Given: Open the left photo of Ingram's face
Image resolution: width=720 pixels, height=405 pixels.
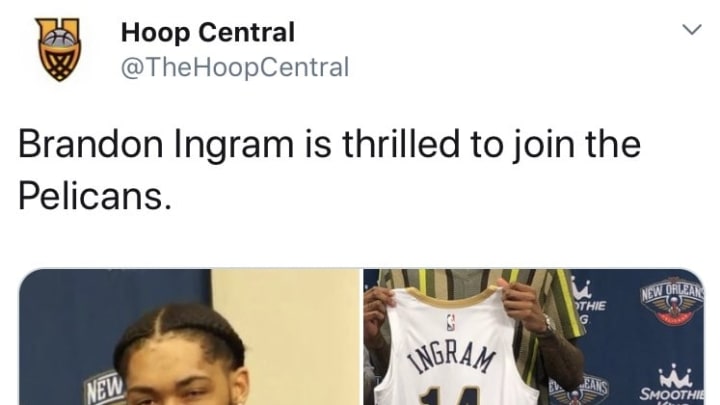Looking at the screenshot, I should (189, 337).
